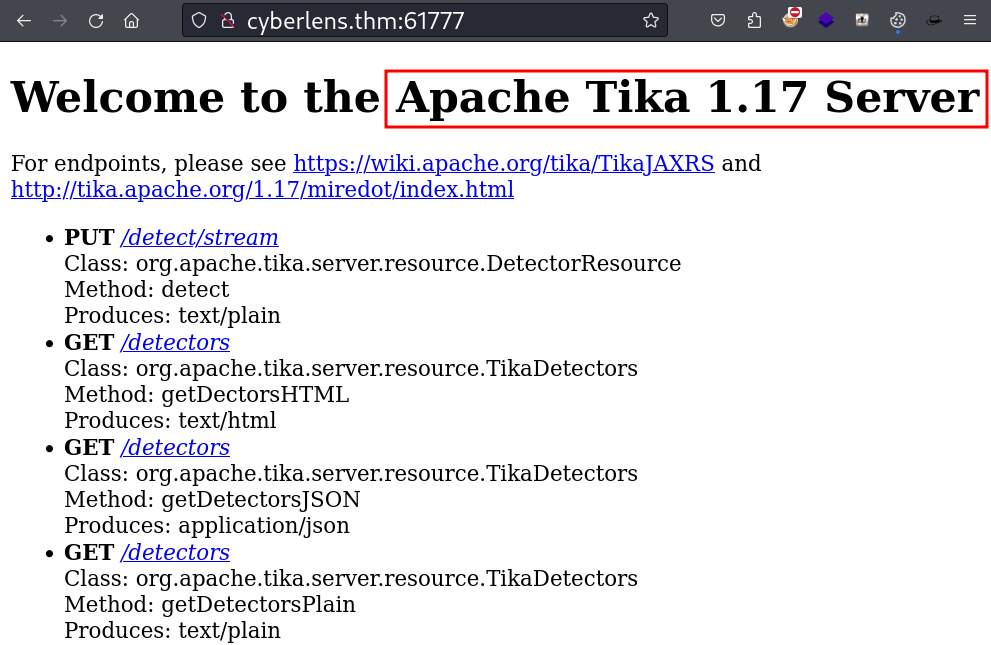Screen dimensions: 991x645
Task: Open the tracking protection shield icon
Action: click(199, 20)
